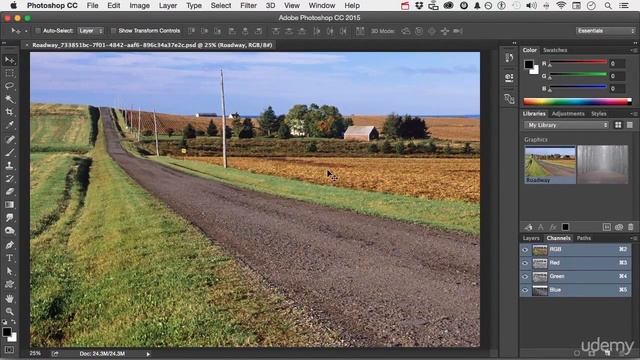Screen dimensions: 640x360
Task: Hide the Green channel eye
Action: pos(525,276)
